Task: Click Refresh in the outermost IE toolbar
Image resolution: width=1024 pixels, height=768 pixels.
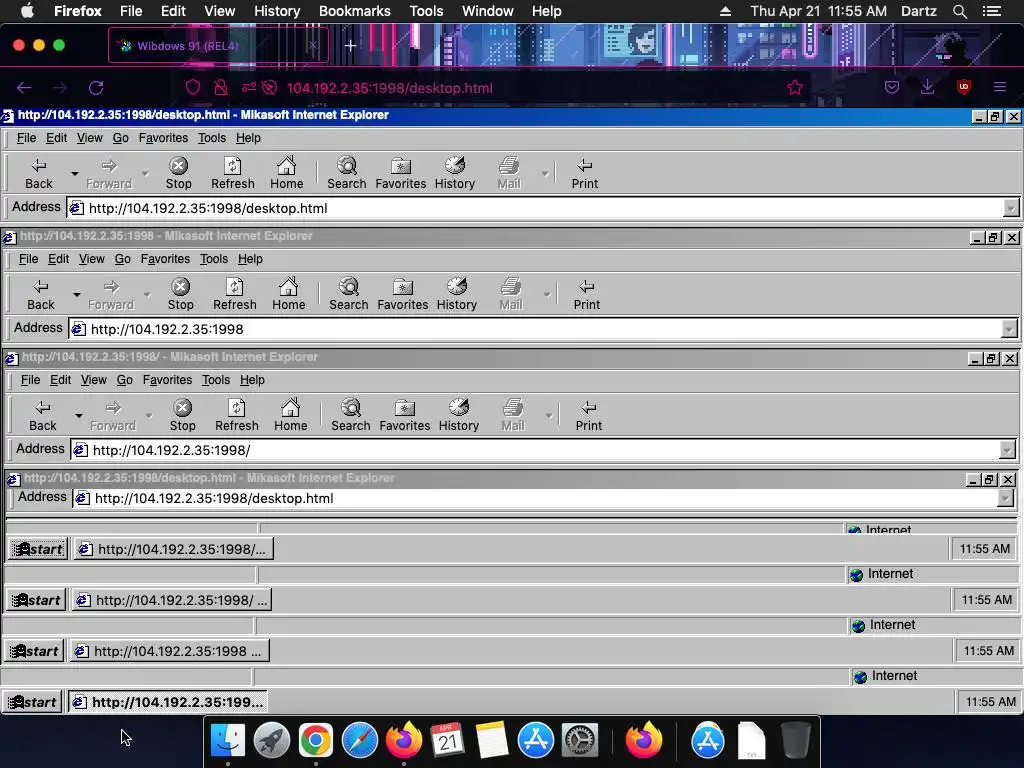Action: pyautogui.click(x=232, y=174)
